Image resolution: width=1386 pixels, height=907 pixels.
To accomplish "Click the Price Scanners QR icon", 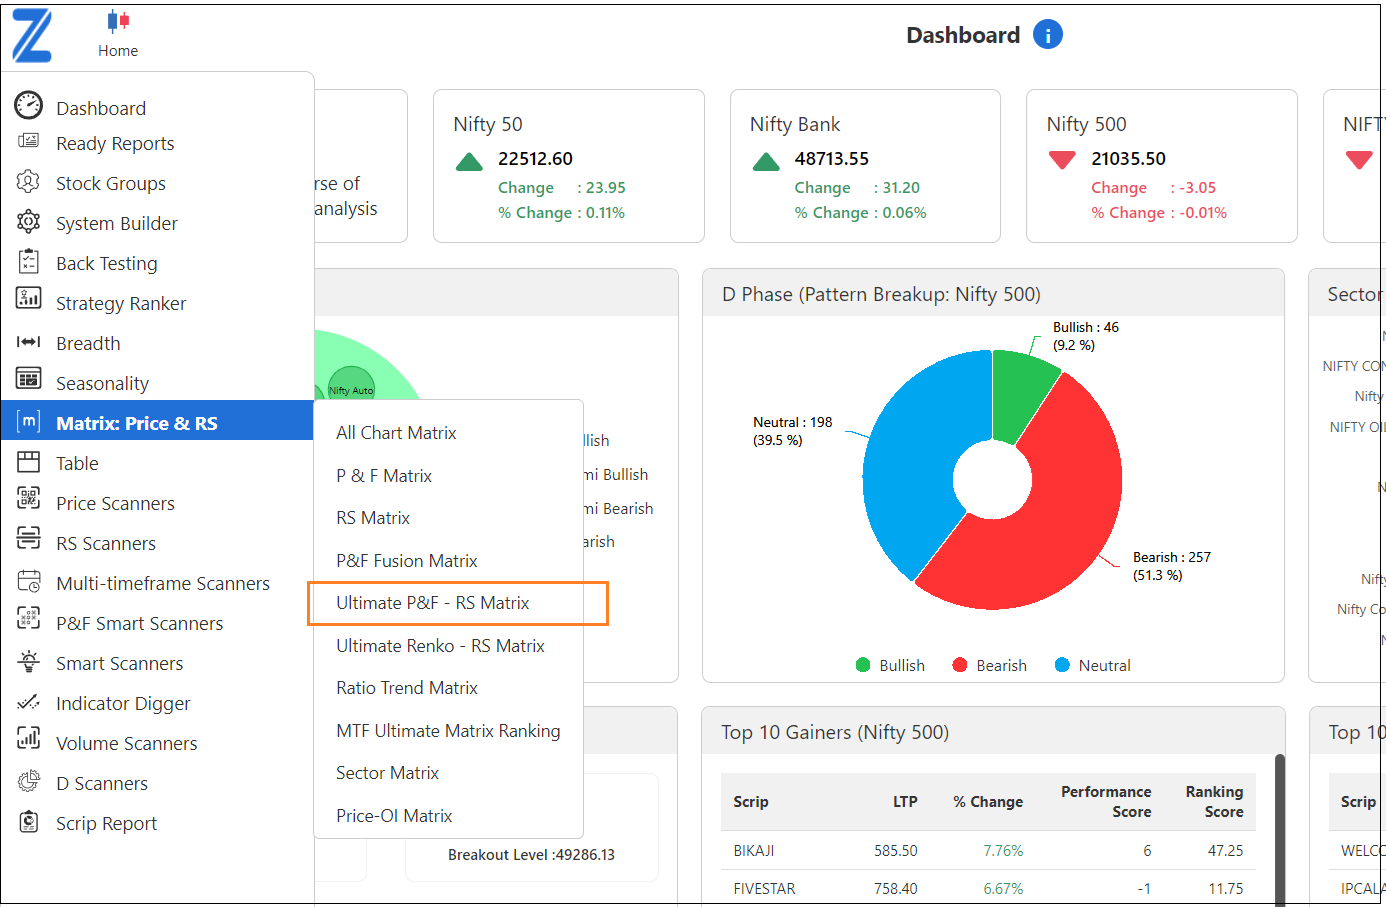I will (x=29, y=497).
